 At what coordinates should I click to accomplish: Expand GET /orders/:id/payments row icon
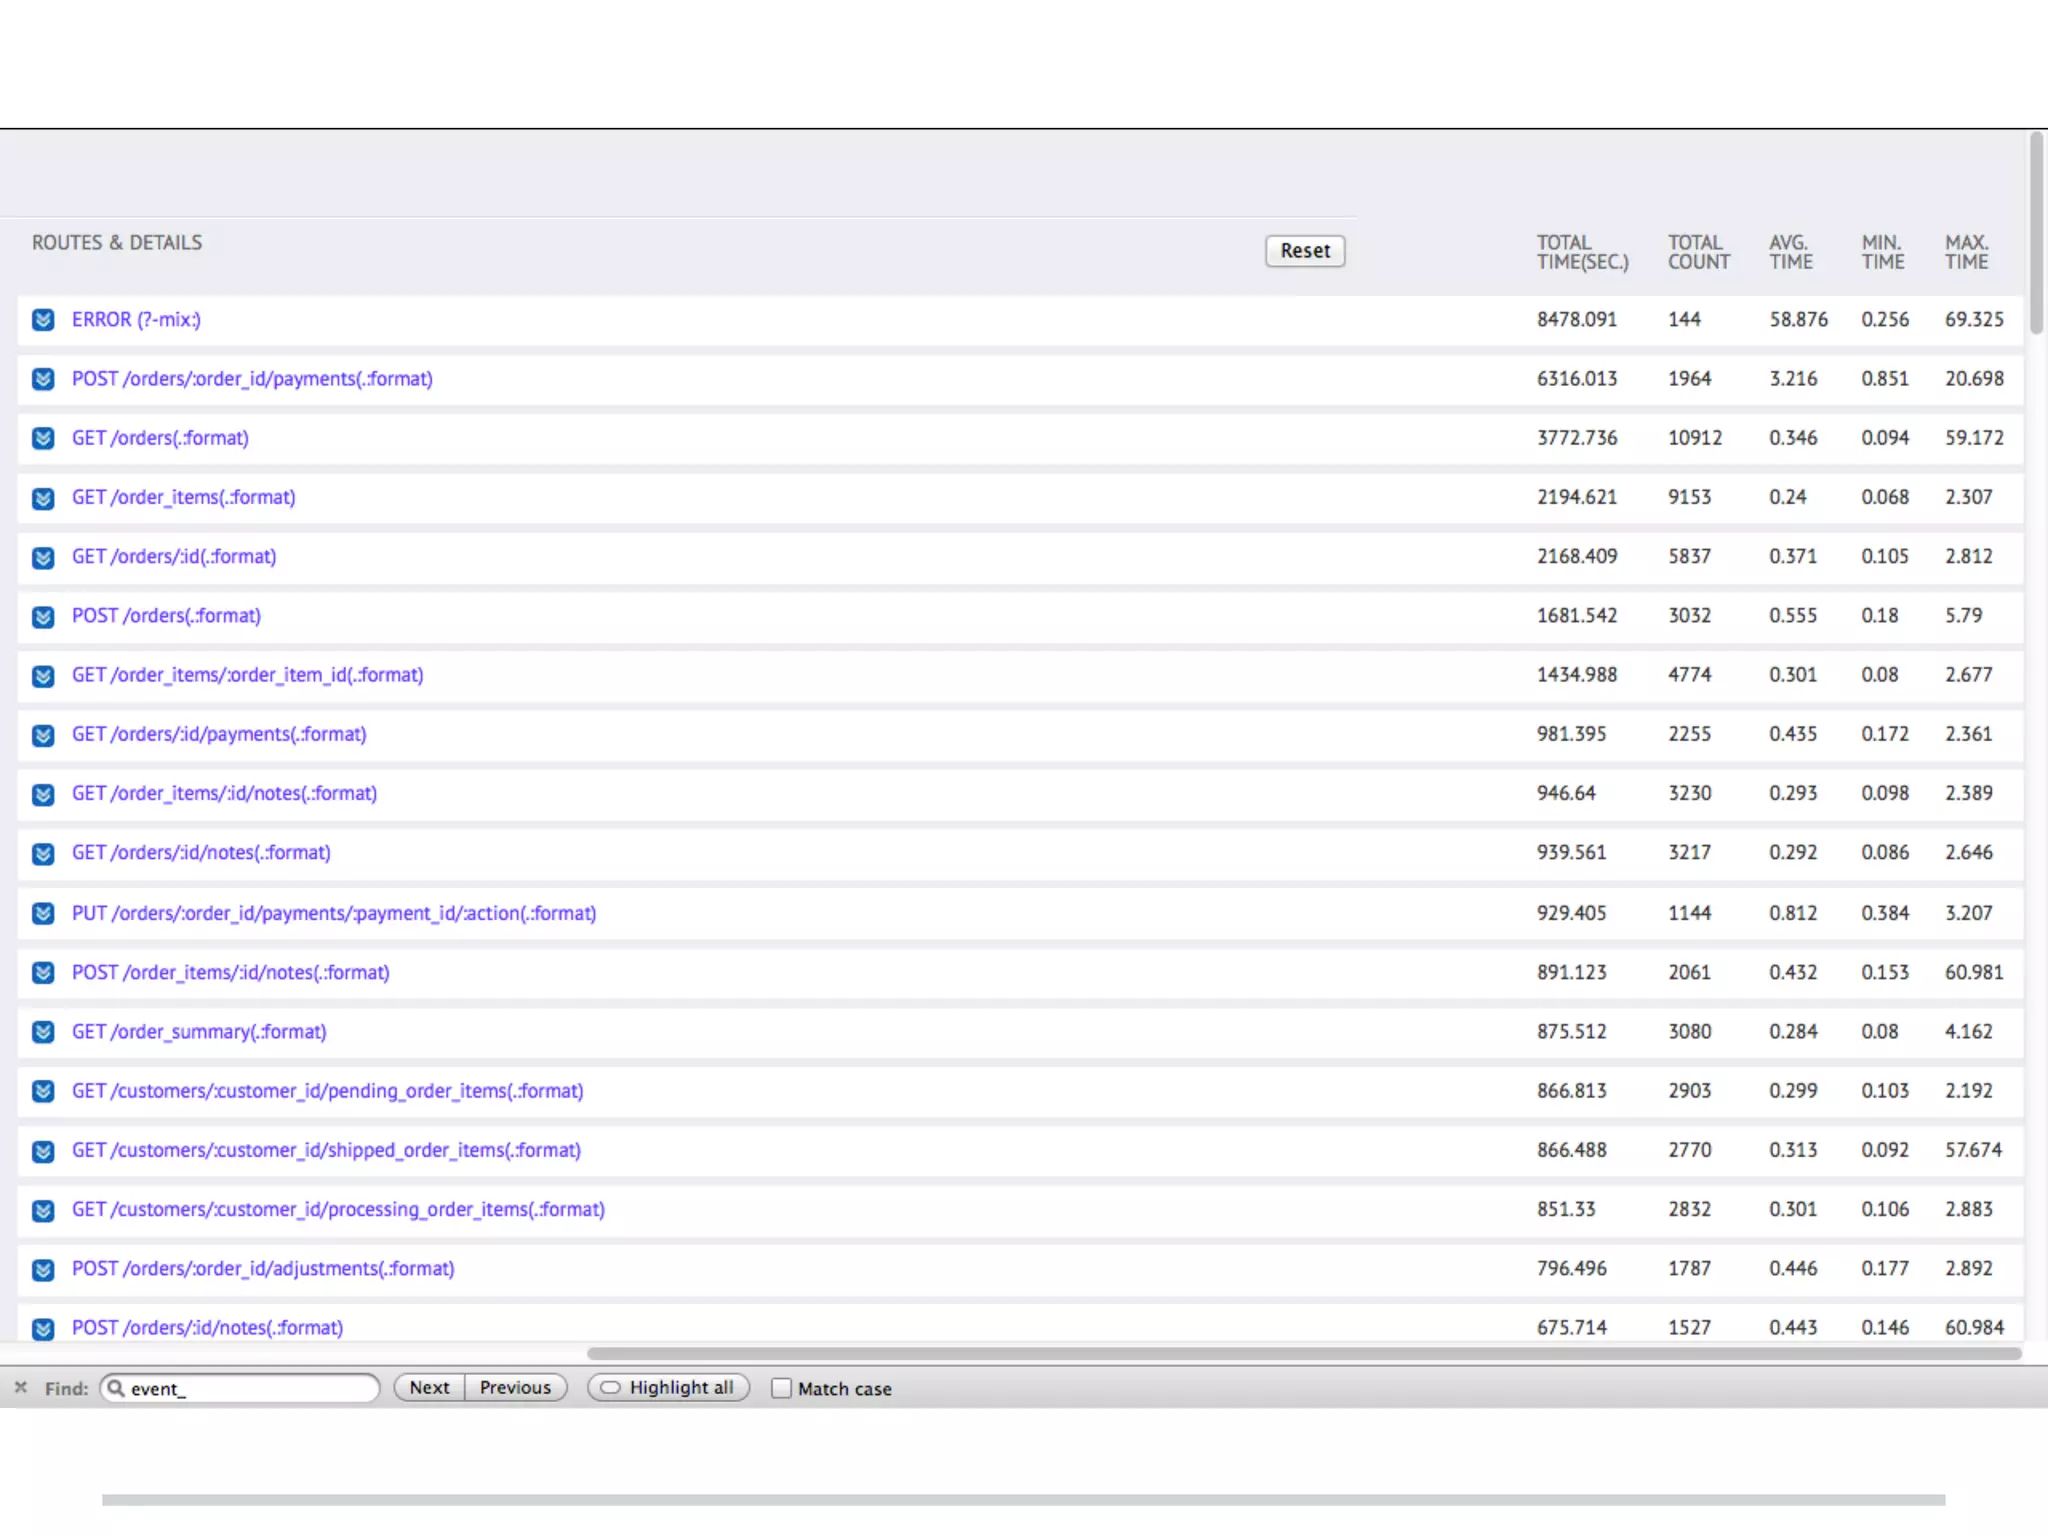pos(43,735)
